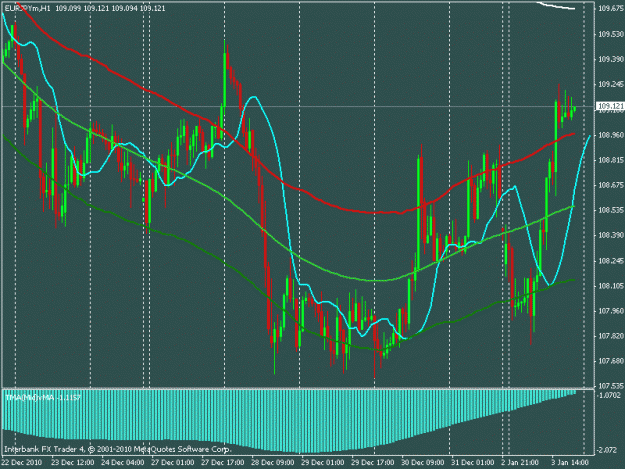
Task: Click the 107.820 price scale label
Action: pos(611,336)
